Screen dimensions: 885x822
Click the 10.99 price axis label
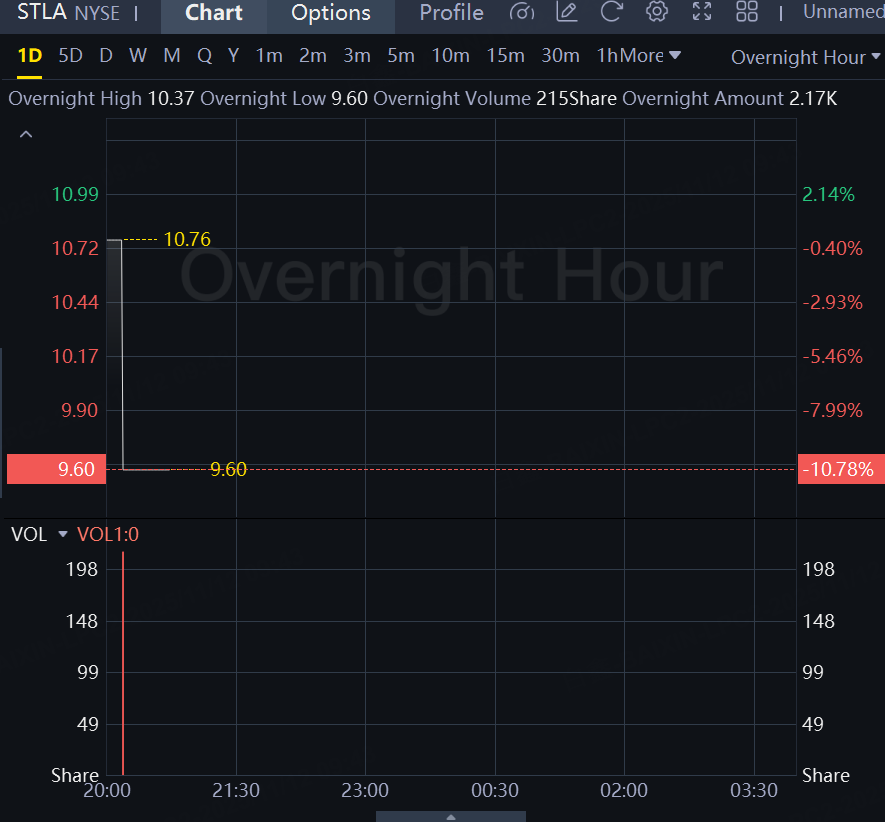pos(75,194)
